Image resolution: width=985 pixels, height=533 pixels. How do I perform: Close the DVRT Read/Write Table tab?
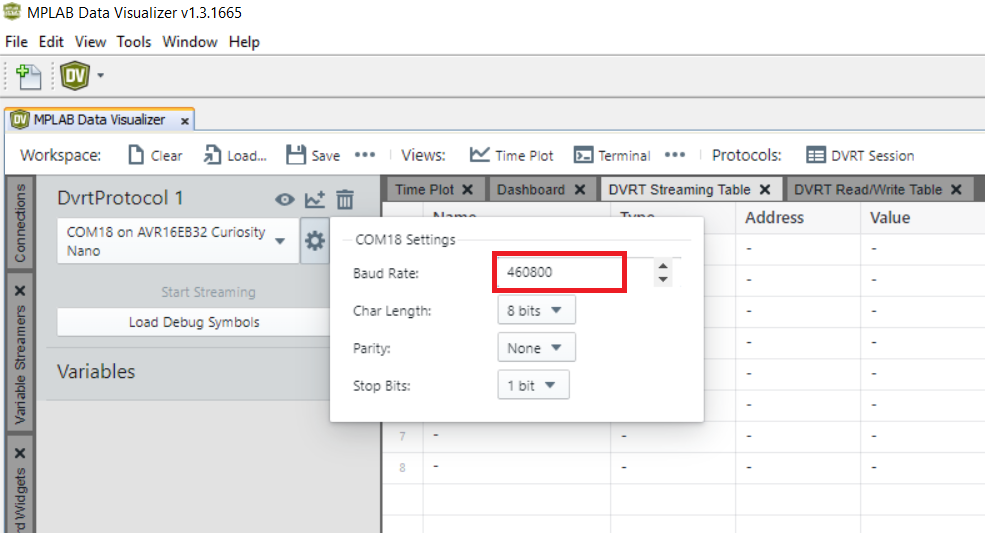point(956,190)
